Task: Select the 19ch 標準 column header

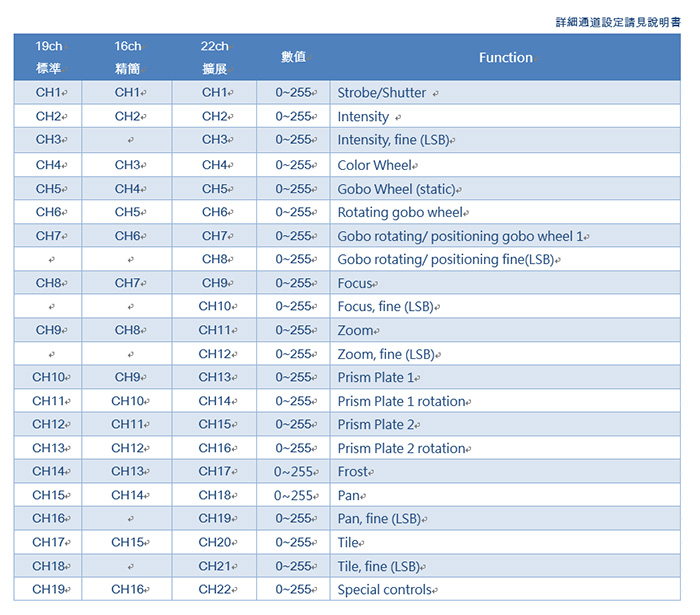Action: tap(48, 58)
